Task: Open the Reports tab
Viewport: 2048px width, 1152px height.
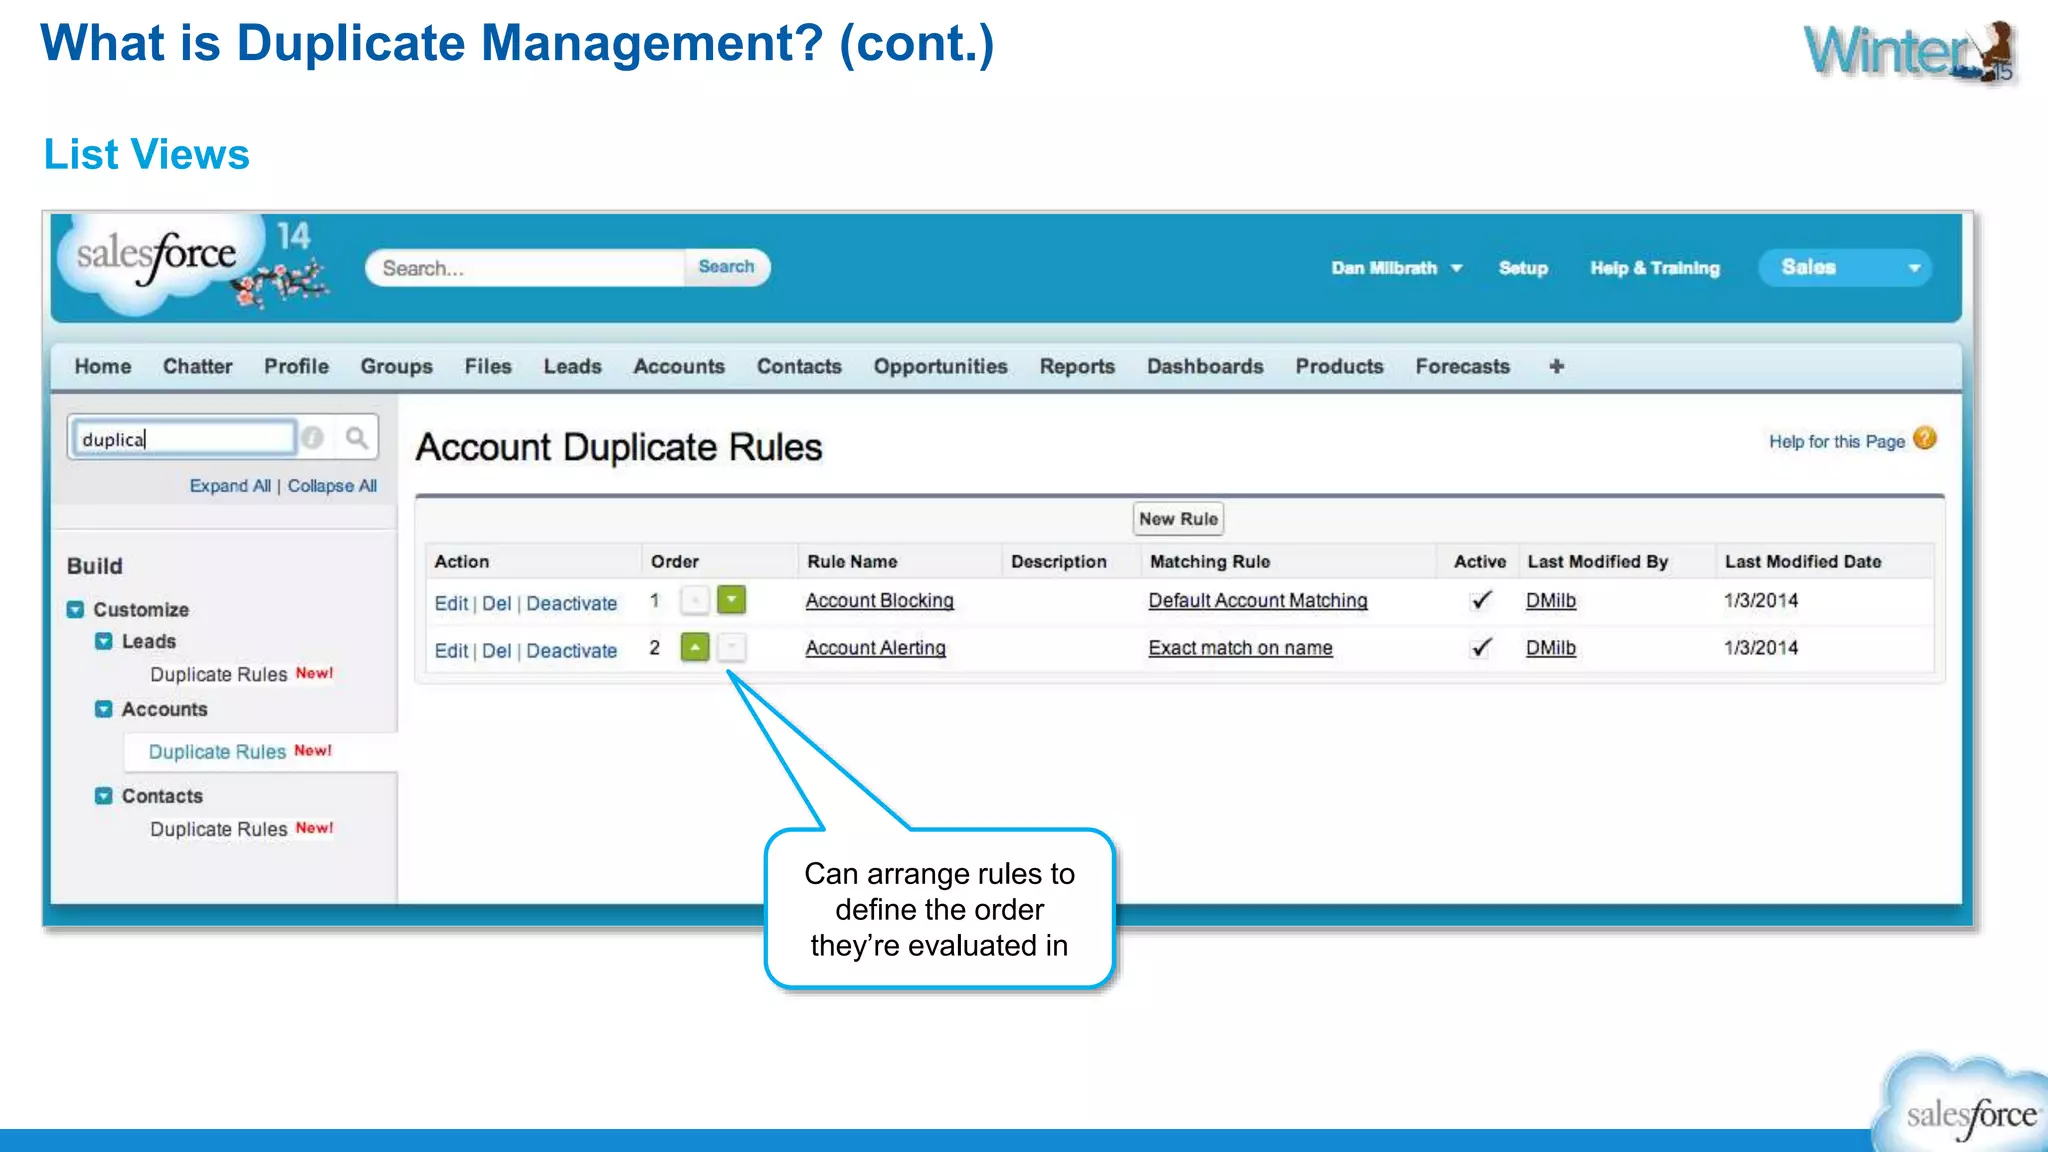Action: pyautogui.click(x=1077, y=366)
